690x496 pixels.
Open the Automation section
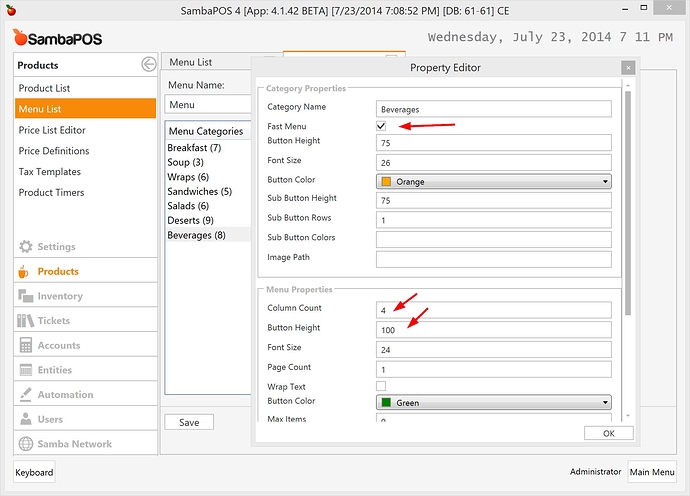click(x=85, y=394)
